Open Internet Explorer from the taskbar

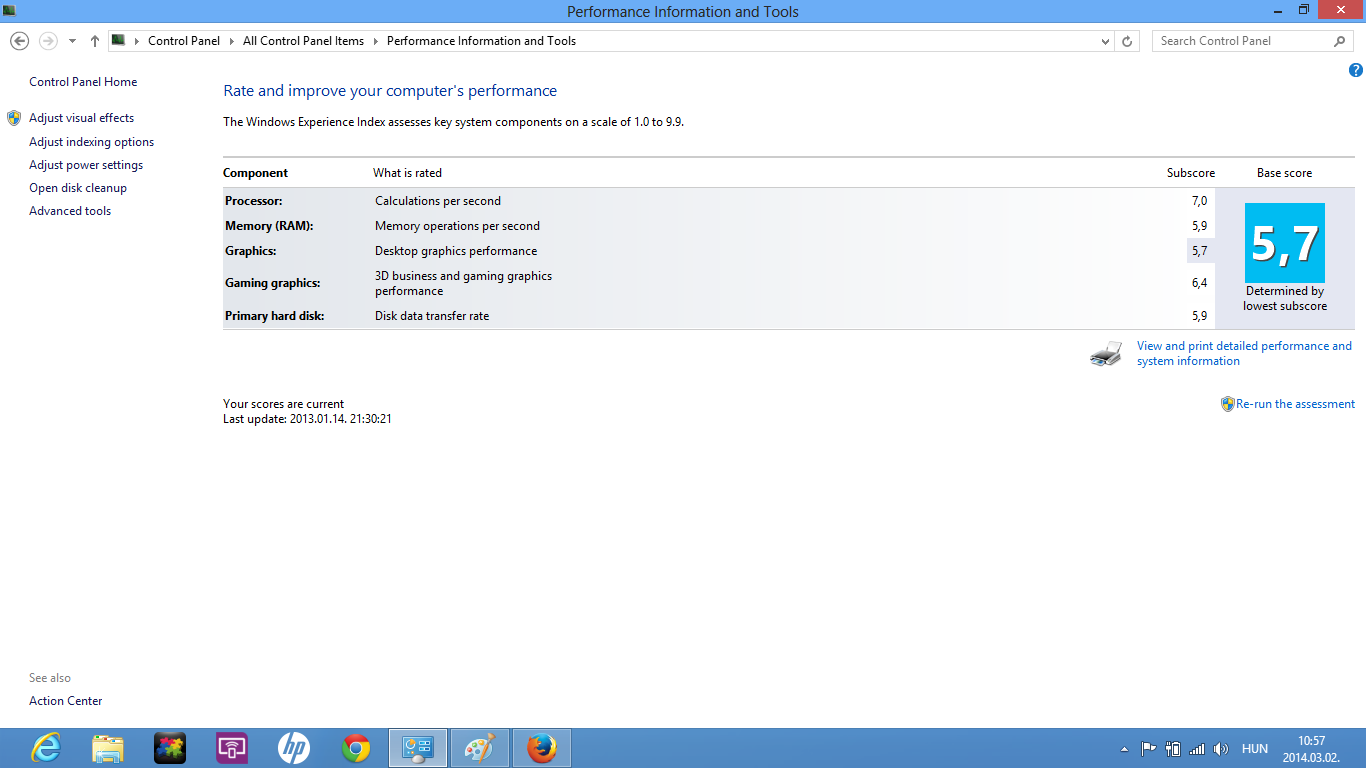pyautogui.click(x=46, y=748)
